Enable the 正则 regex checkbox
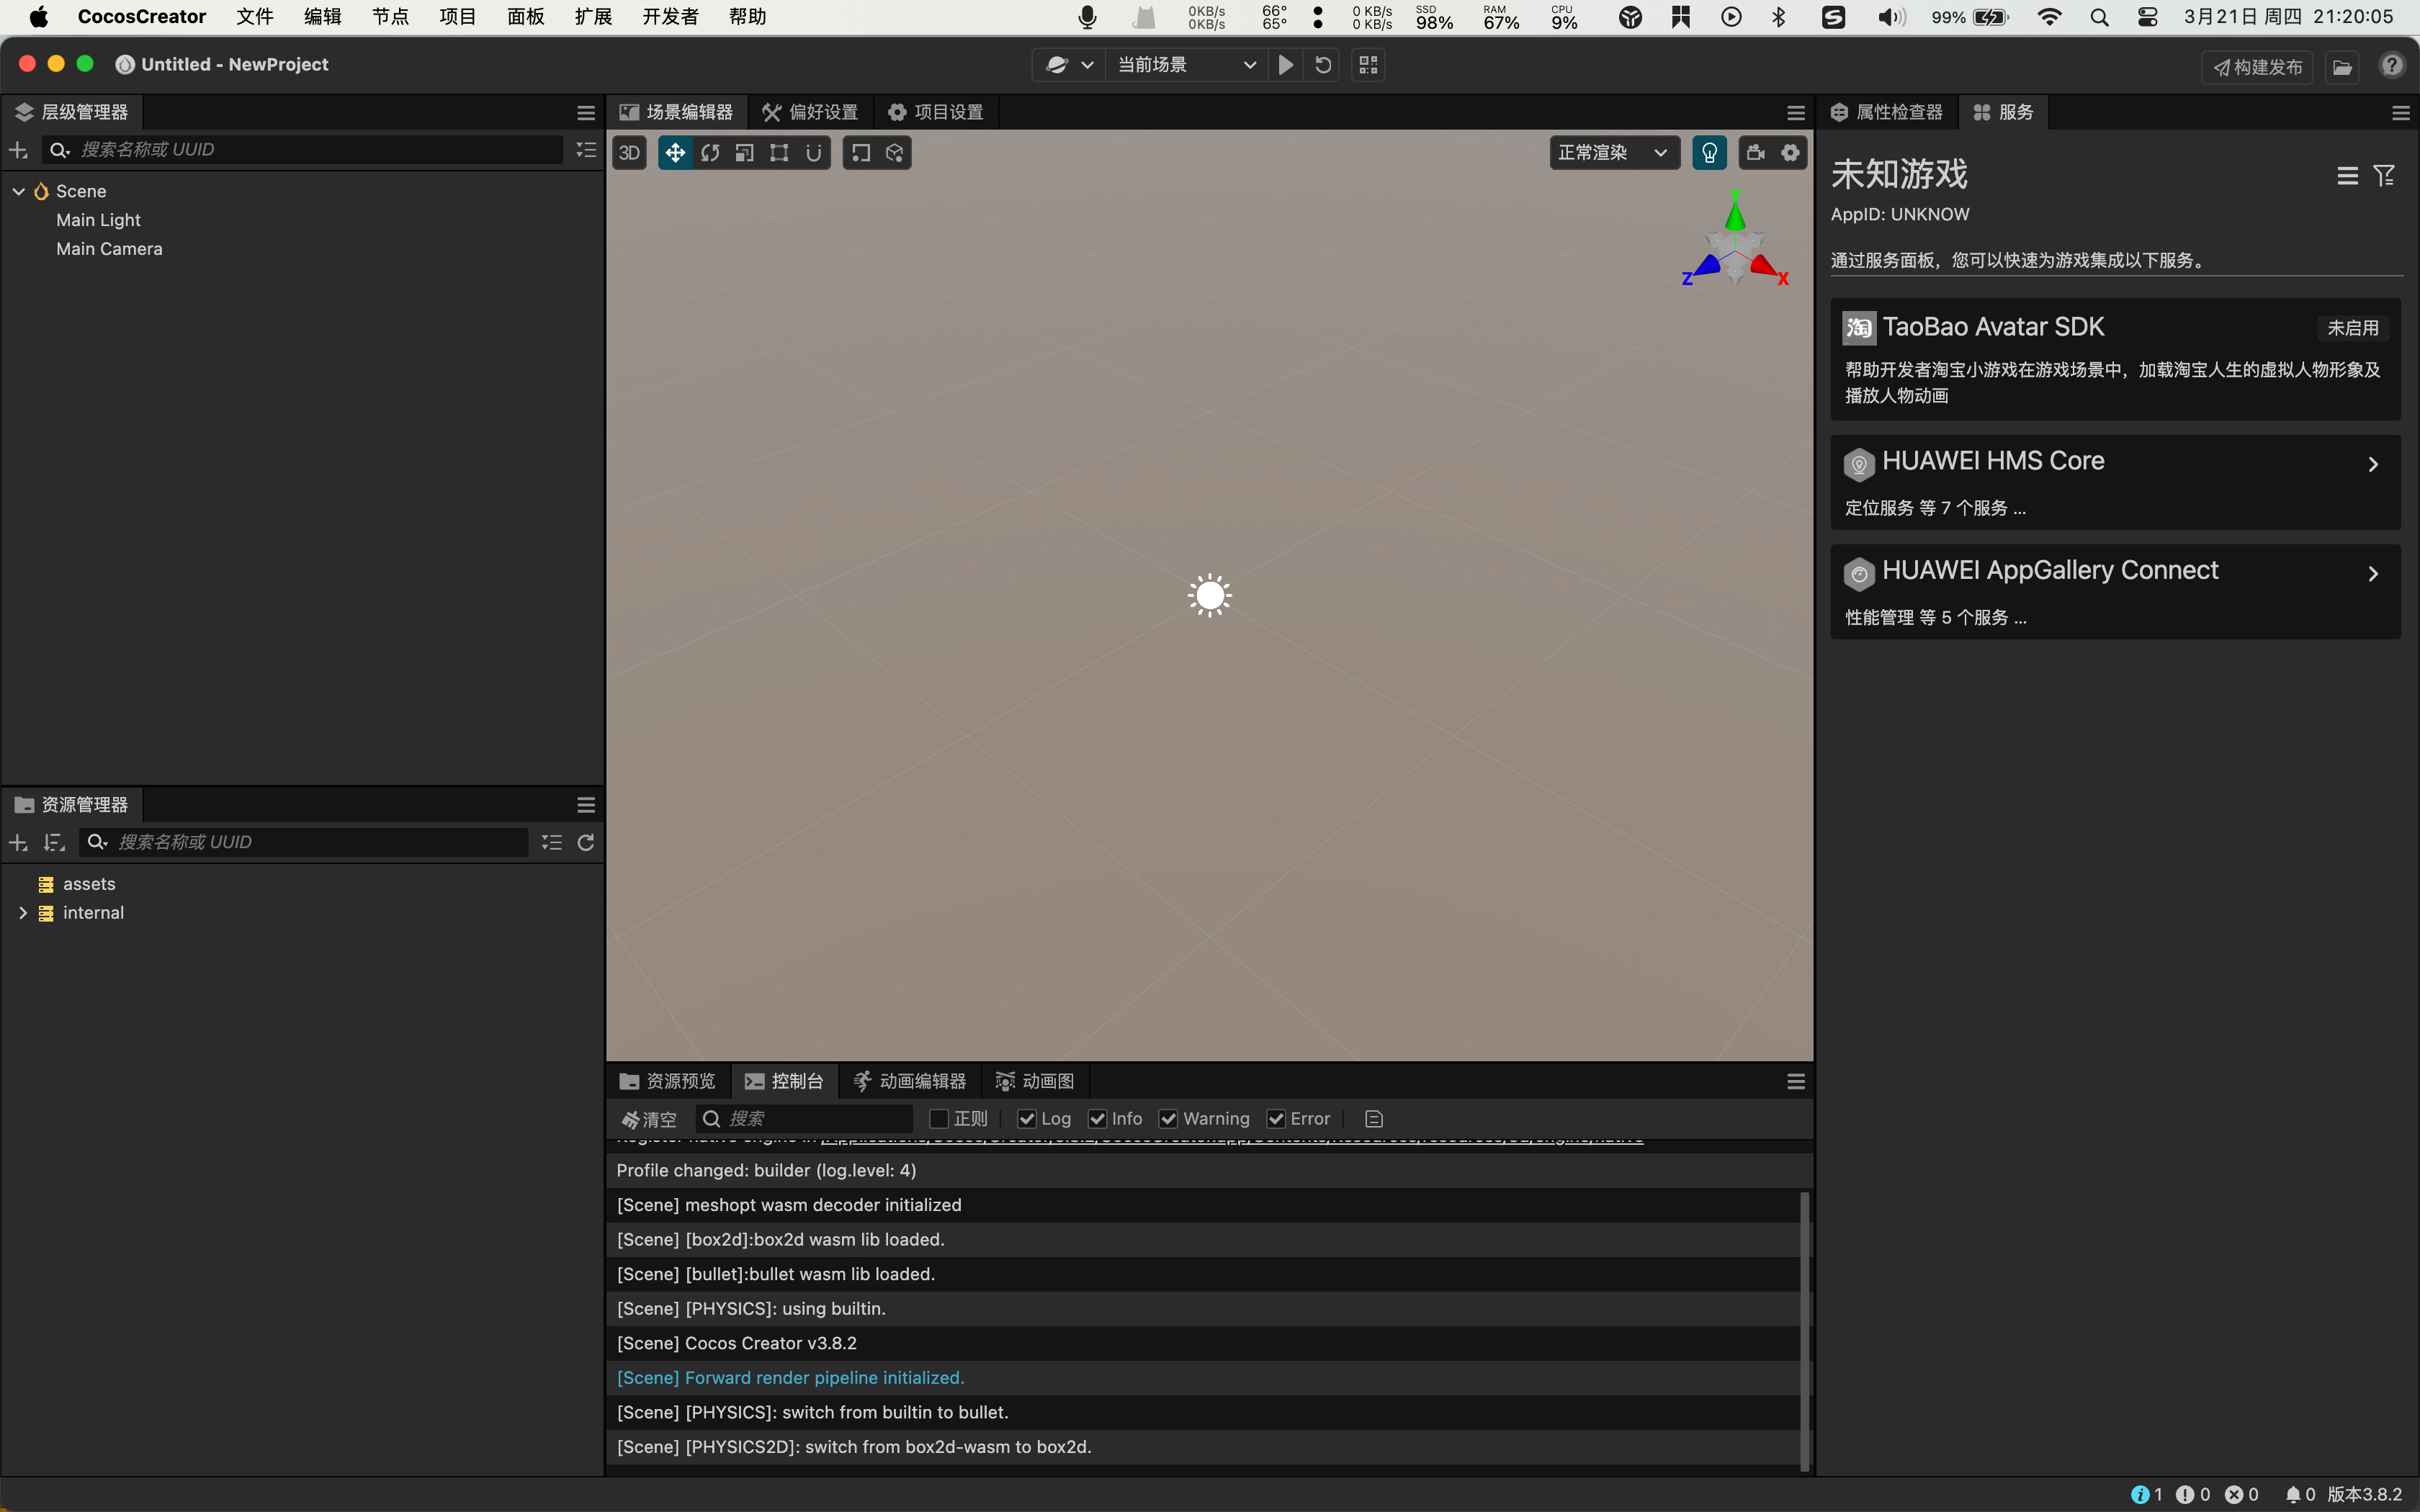The image size is (2420, 1512). point(939,1119)
